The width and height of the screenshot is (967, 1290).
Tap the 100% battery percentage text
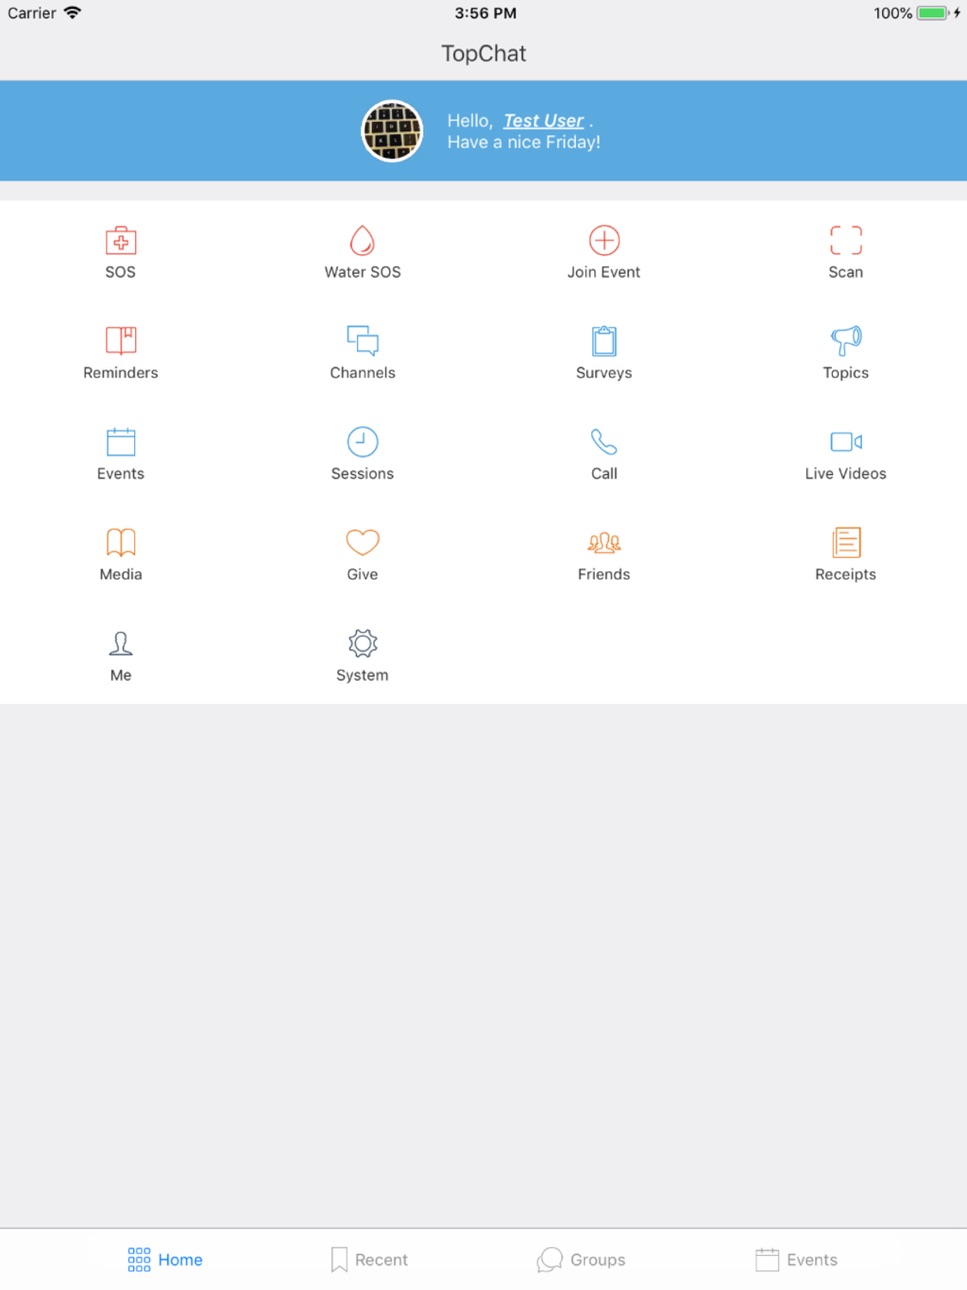(x=893, y=13)
